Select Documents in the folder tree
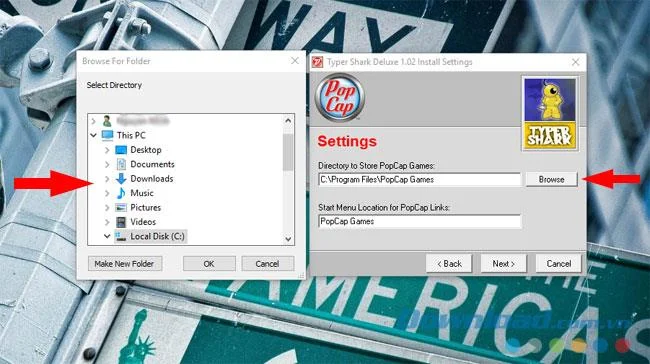Viewport: 650px width, 364px height. [153, 164]
